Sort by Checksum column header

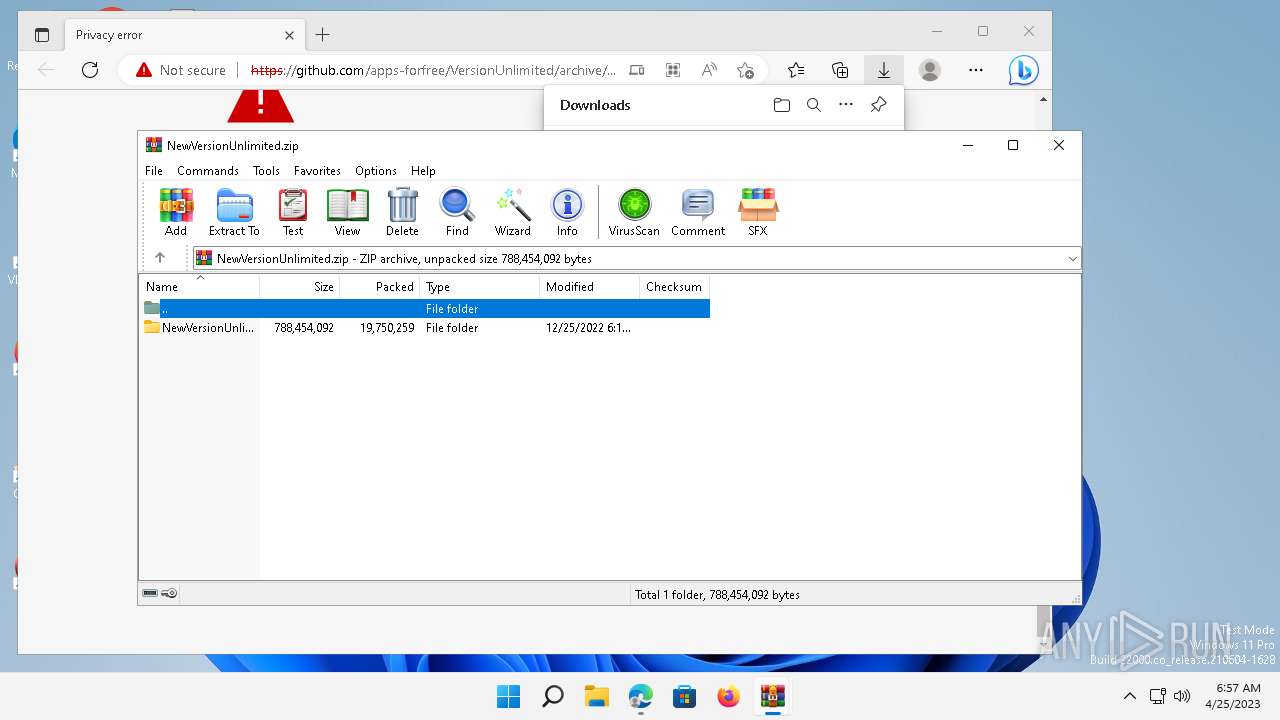[675, 286]
